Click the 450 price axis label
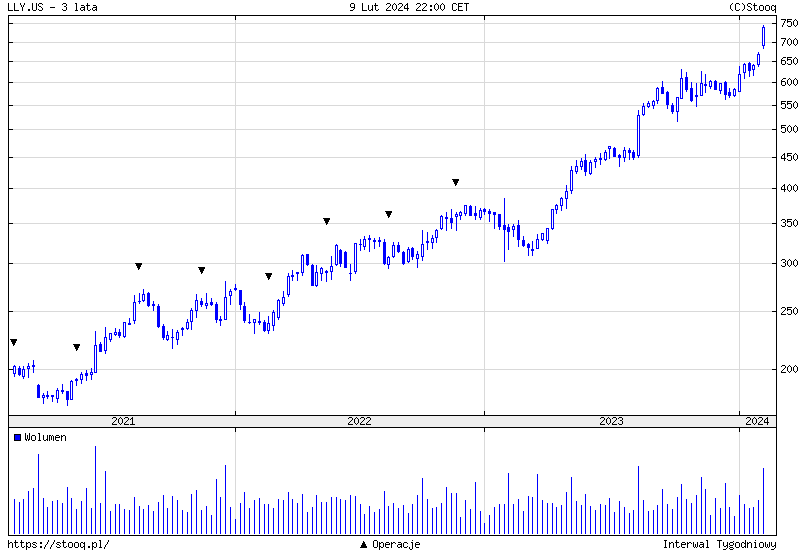Viewport: 800px width, 550px height. click(x=789, y=157)
